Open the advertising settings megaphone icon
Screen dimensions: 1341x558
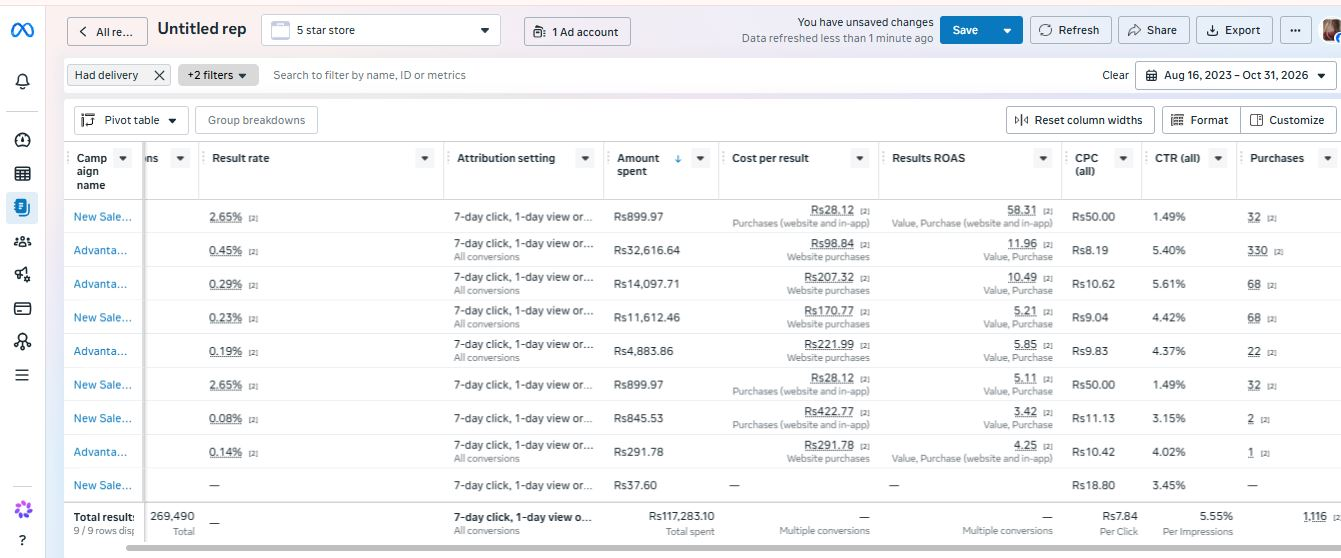(x=22, y=274)
